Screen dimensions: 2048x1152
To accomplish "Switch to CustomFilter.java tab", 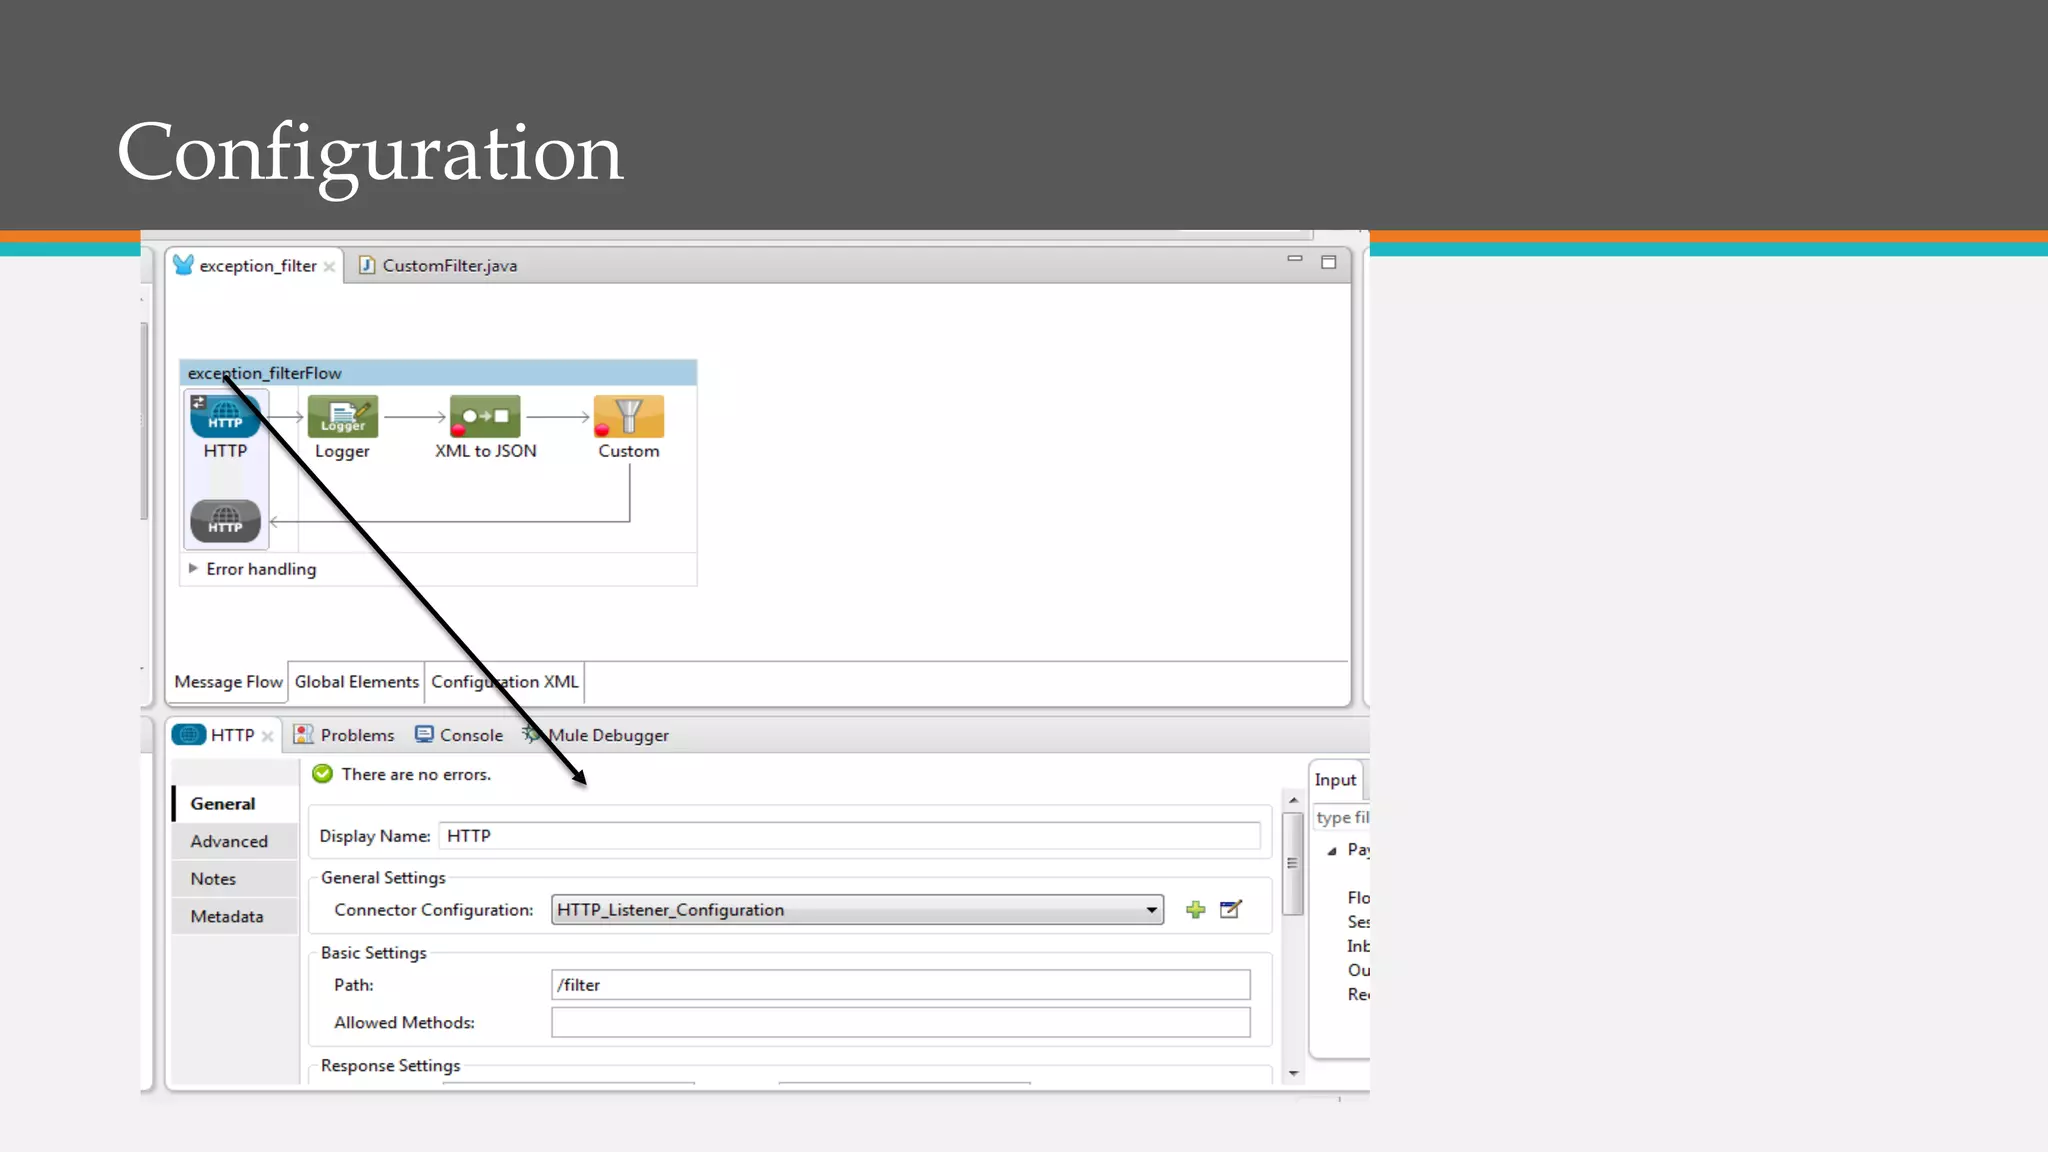I will click(x=448, y=266).
